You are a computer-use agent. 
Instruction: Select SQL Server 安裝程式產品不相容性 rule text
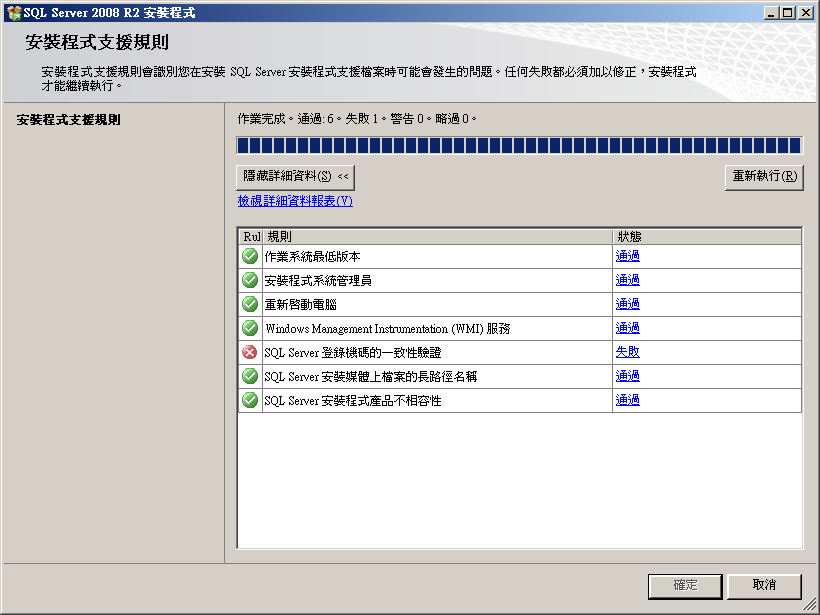coord(353,401)
